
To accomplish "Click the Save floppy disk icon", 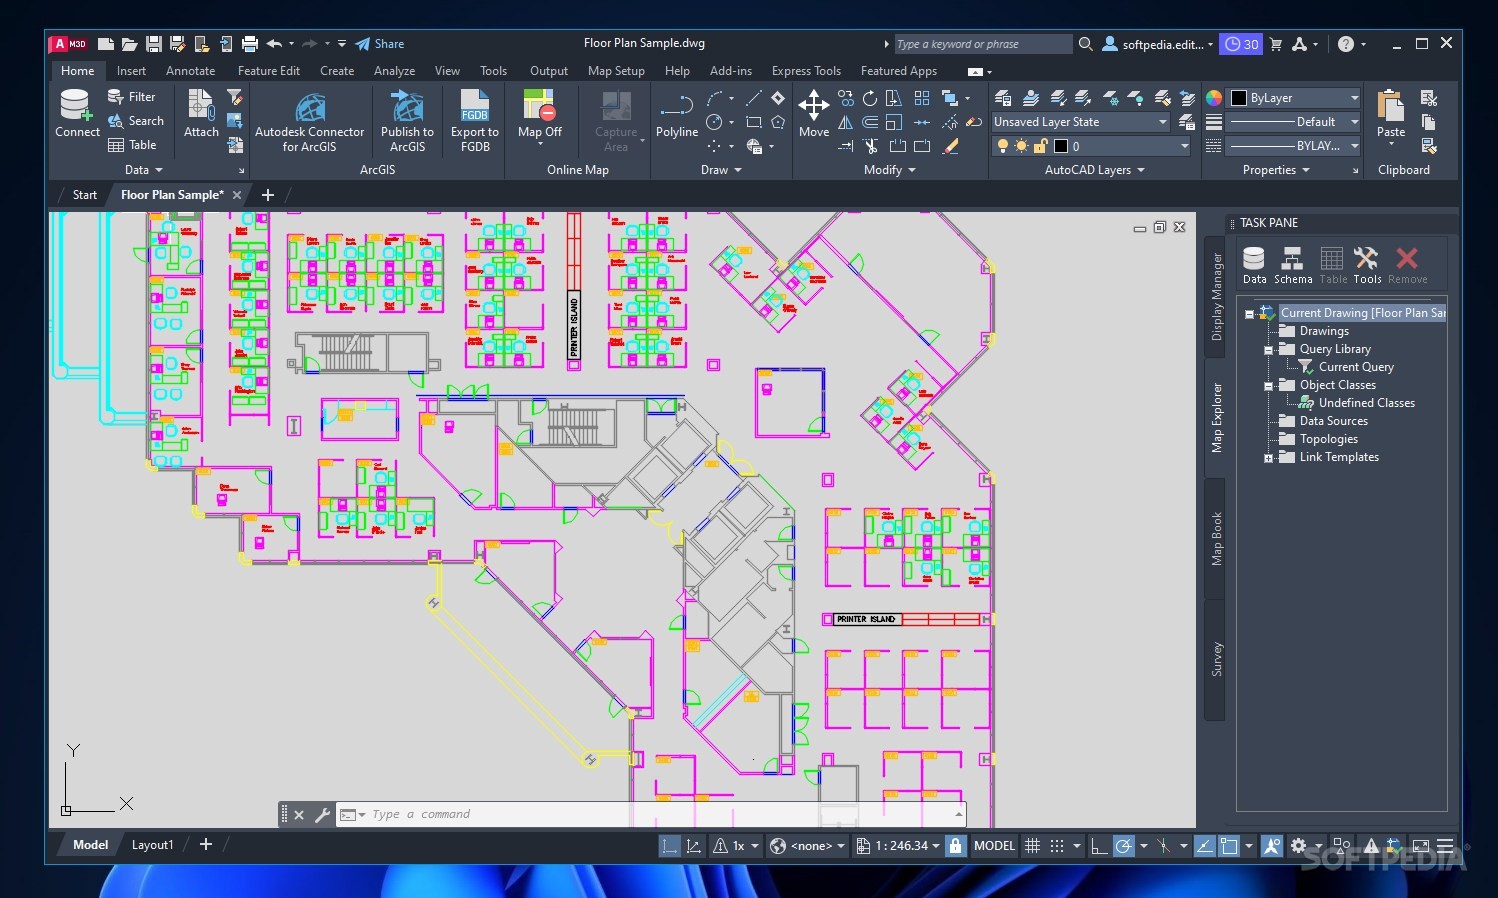I will (x=153, y=44).
